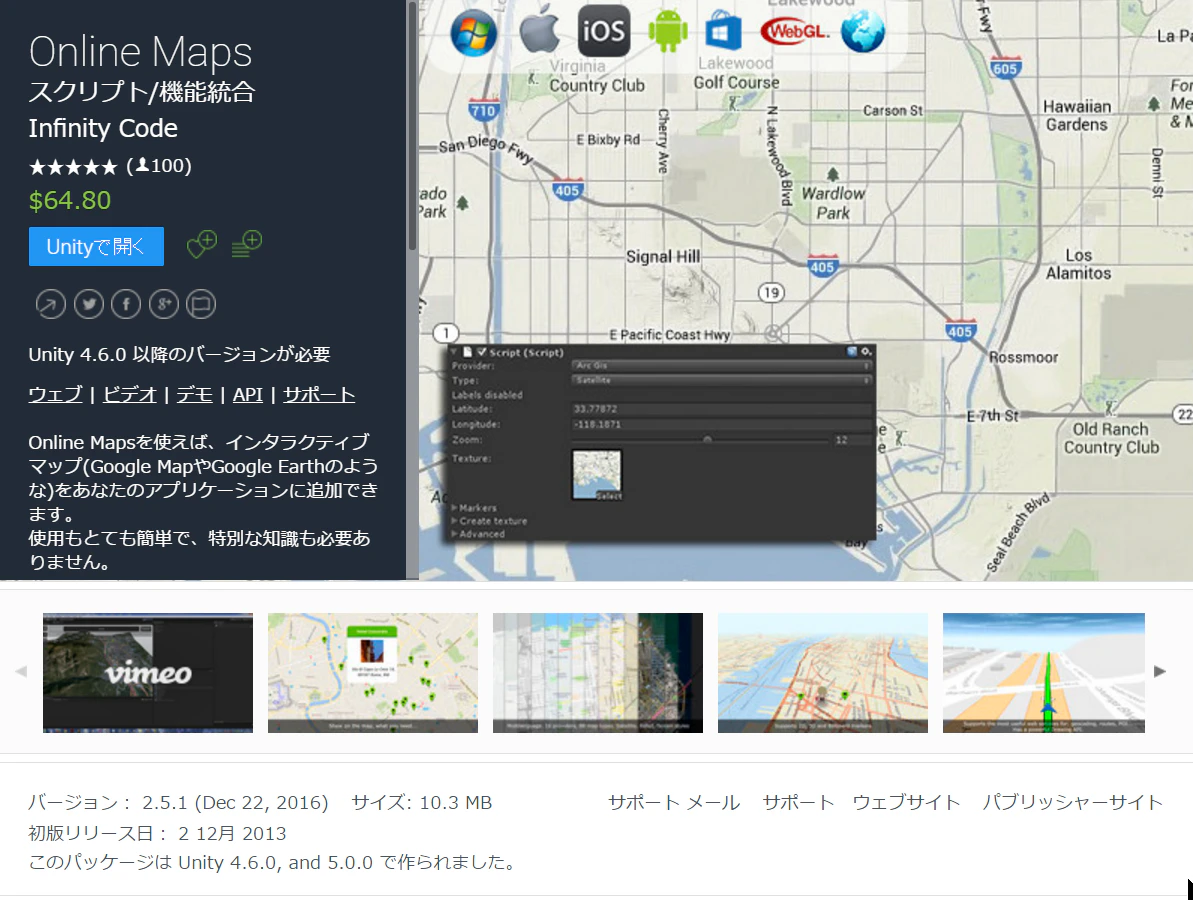The image size is (1193, 900).
Task: Open the デモ link
Action: tap(195, 395)
